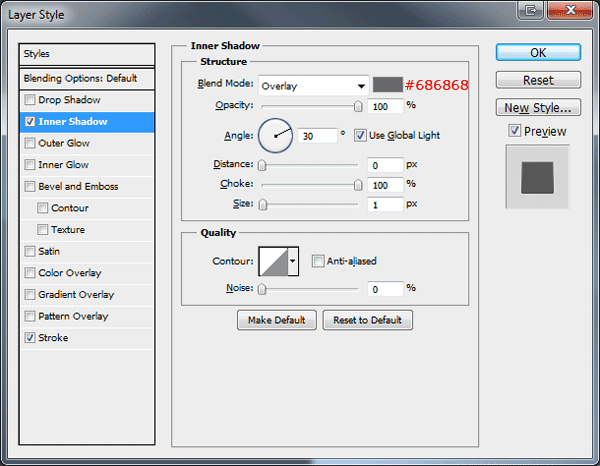Click the window restore icon in title bar
This screenshot has height=466, width=600.
click(x=530, y=10)
